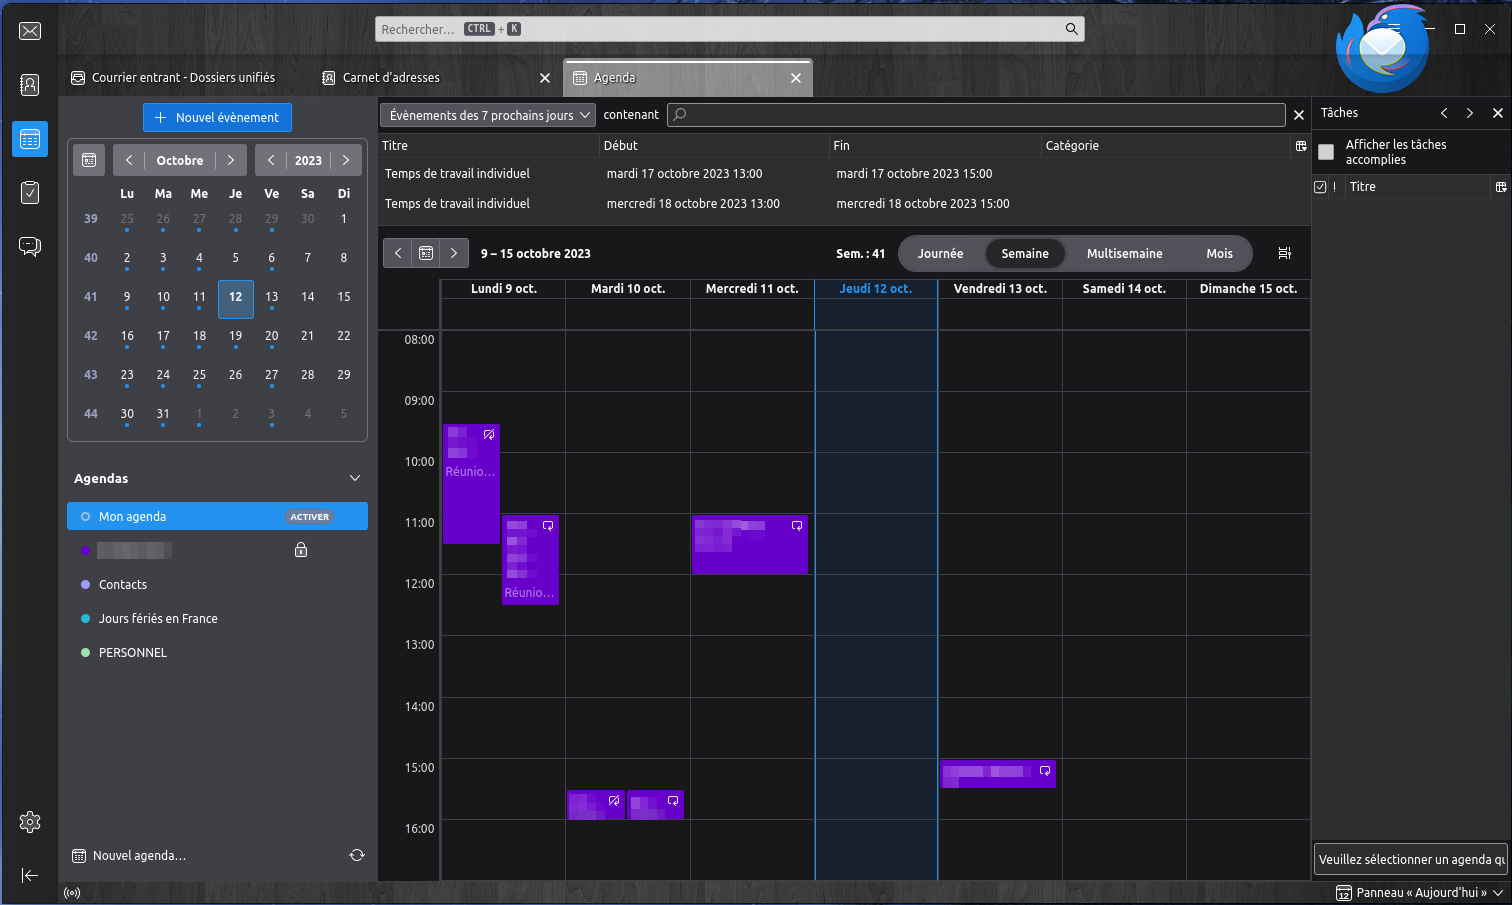Screen dimensions: 1512x905
Task: Click the sync calendars refresh icon
Action: point(357,855)
